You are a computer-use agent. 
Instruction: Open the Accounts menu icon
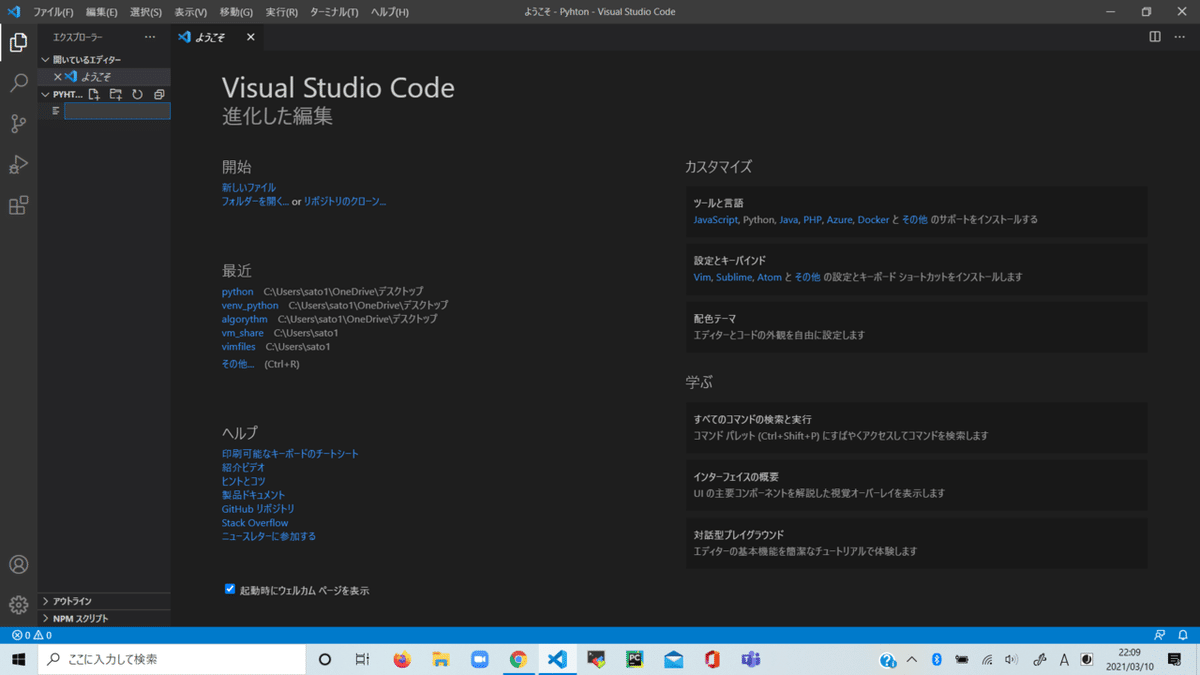18,564
